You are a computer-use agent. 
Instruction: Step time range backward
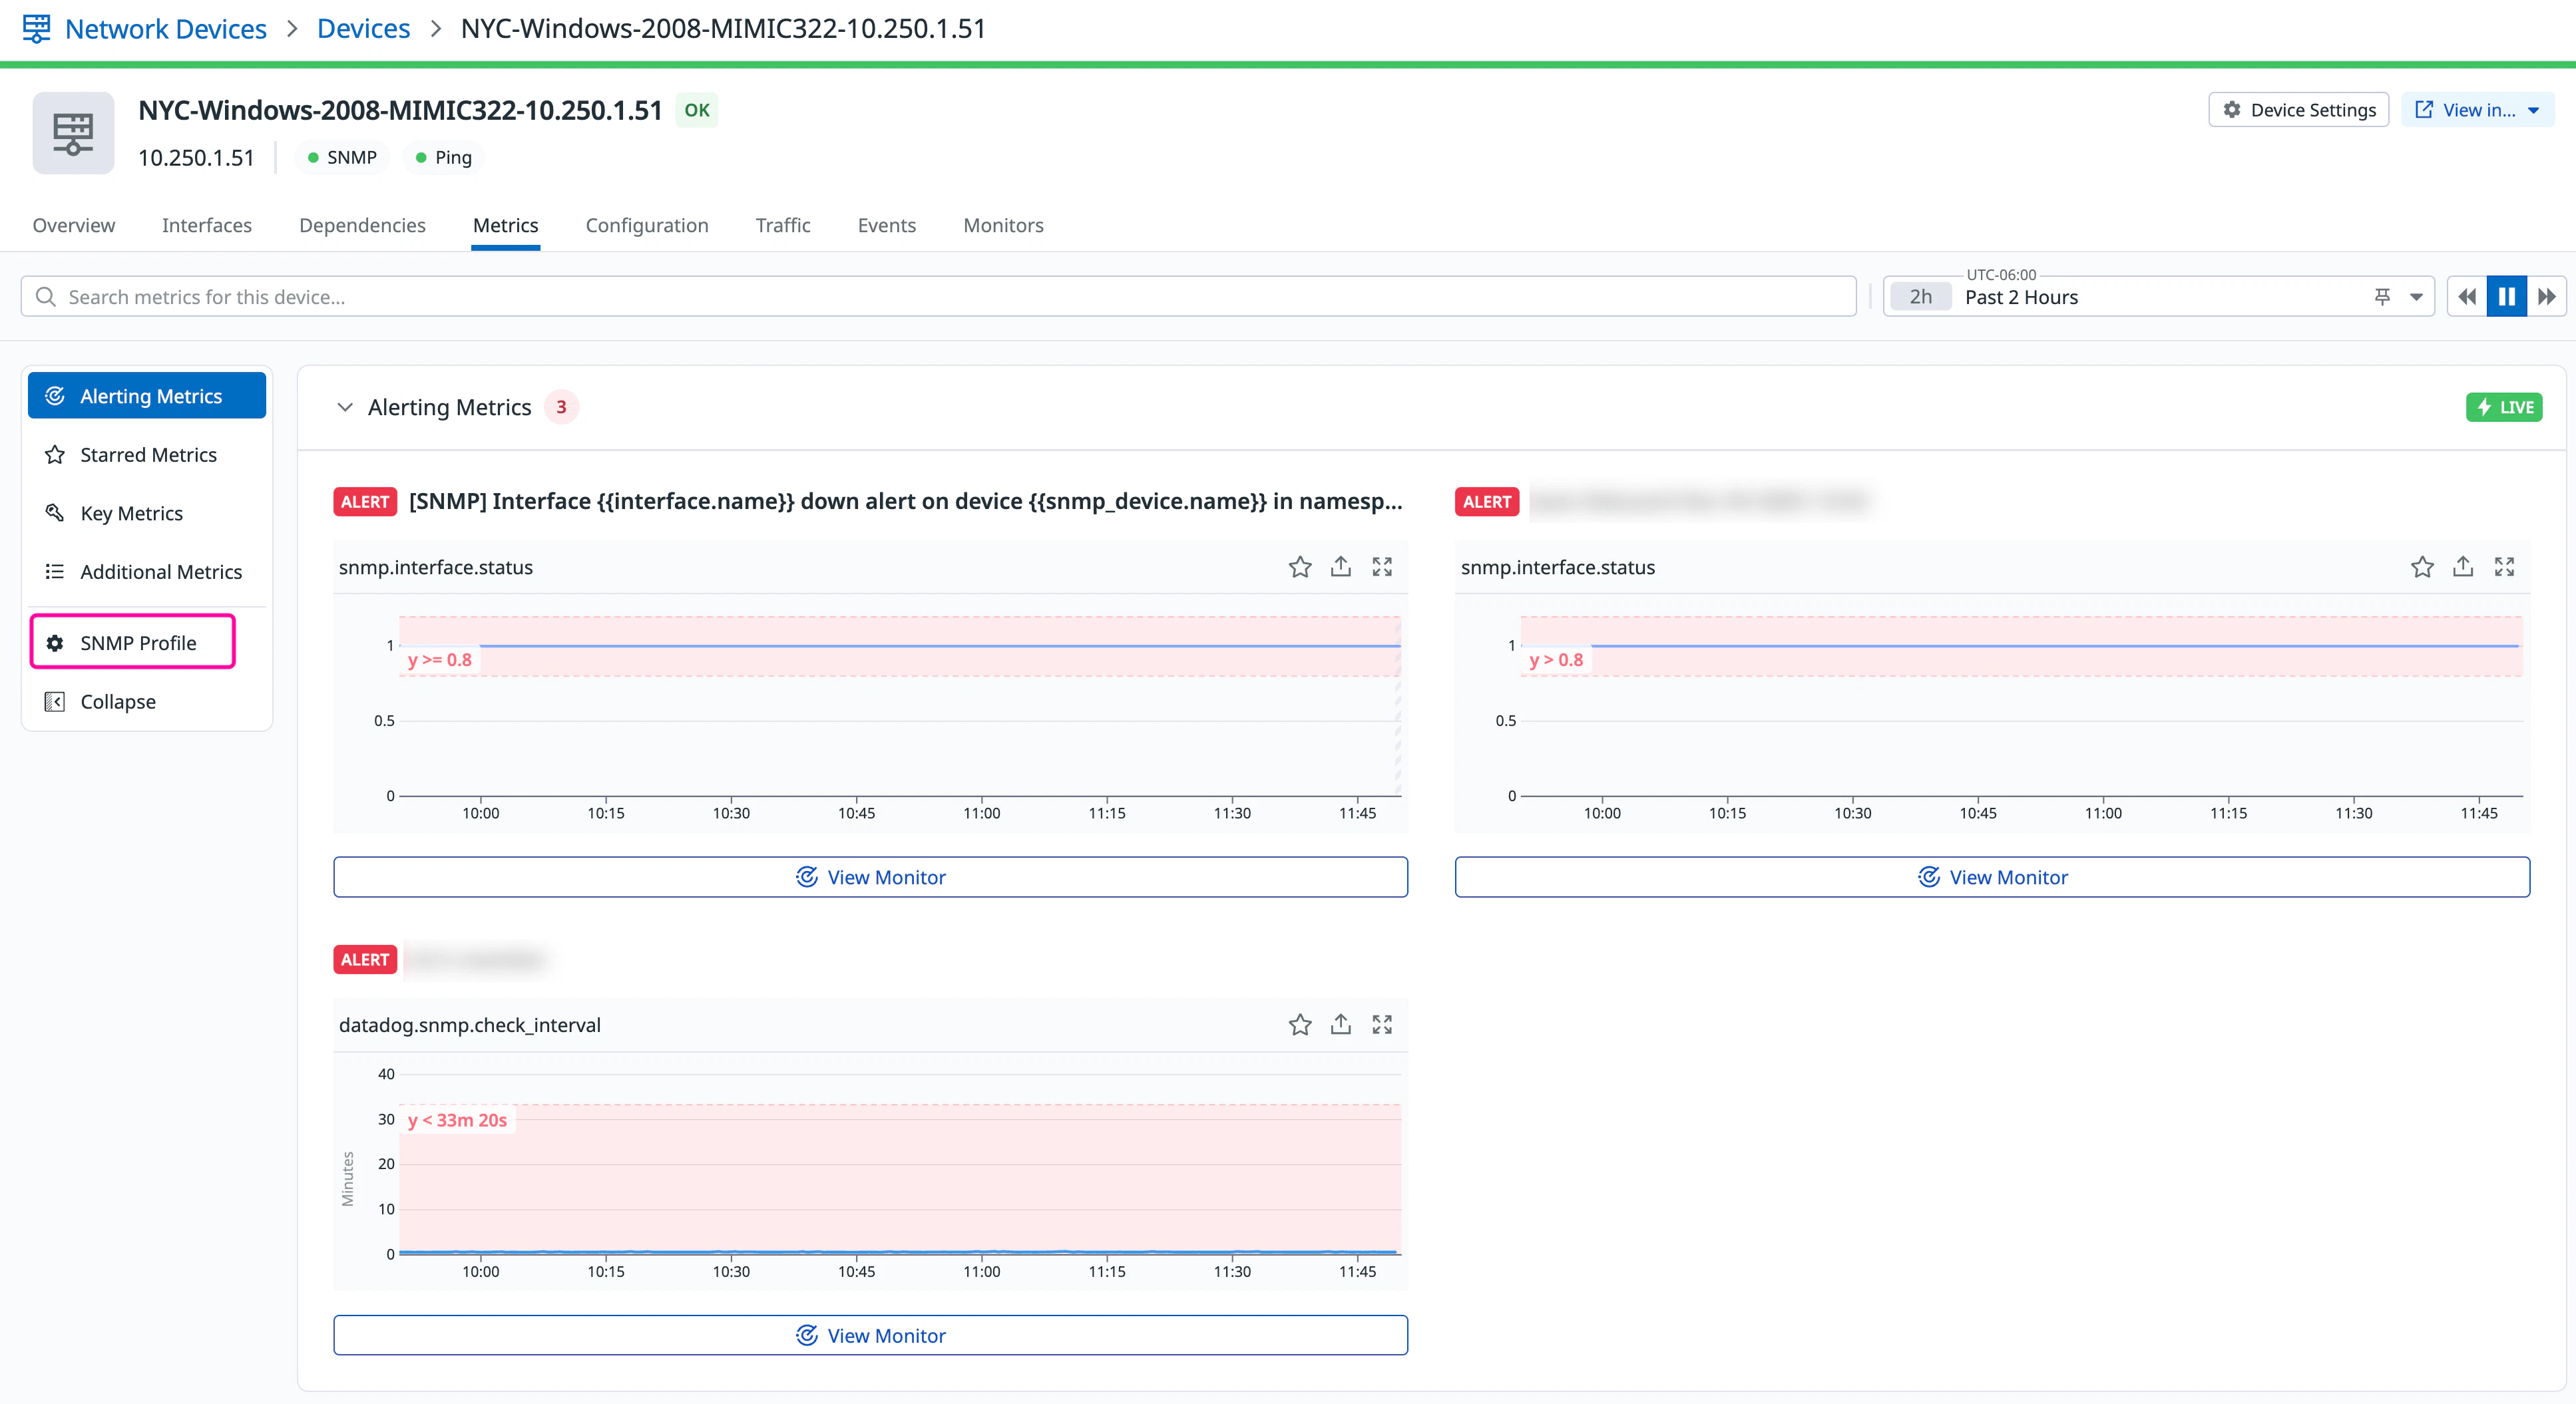2467,297
